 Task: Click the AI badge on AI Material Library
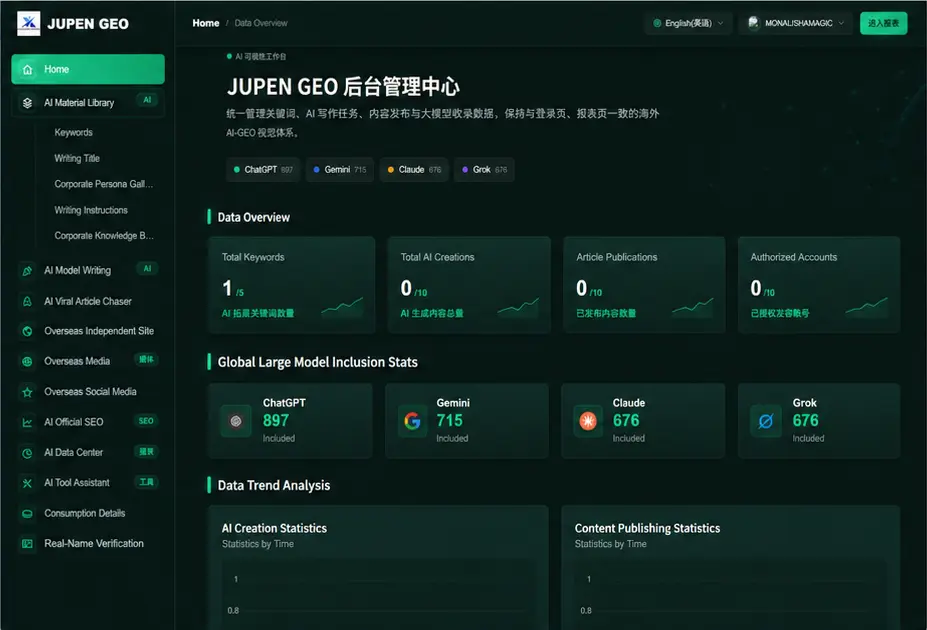click(147, 100)
